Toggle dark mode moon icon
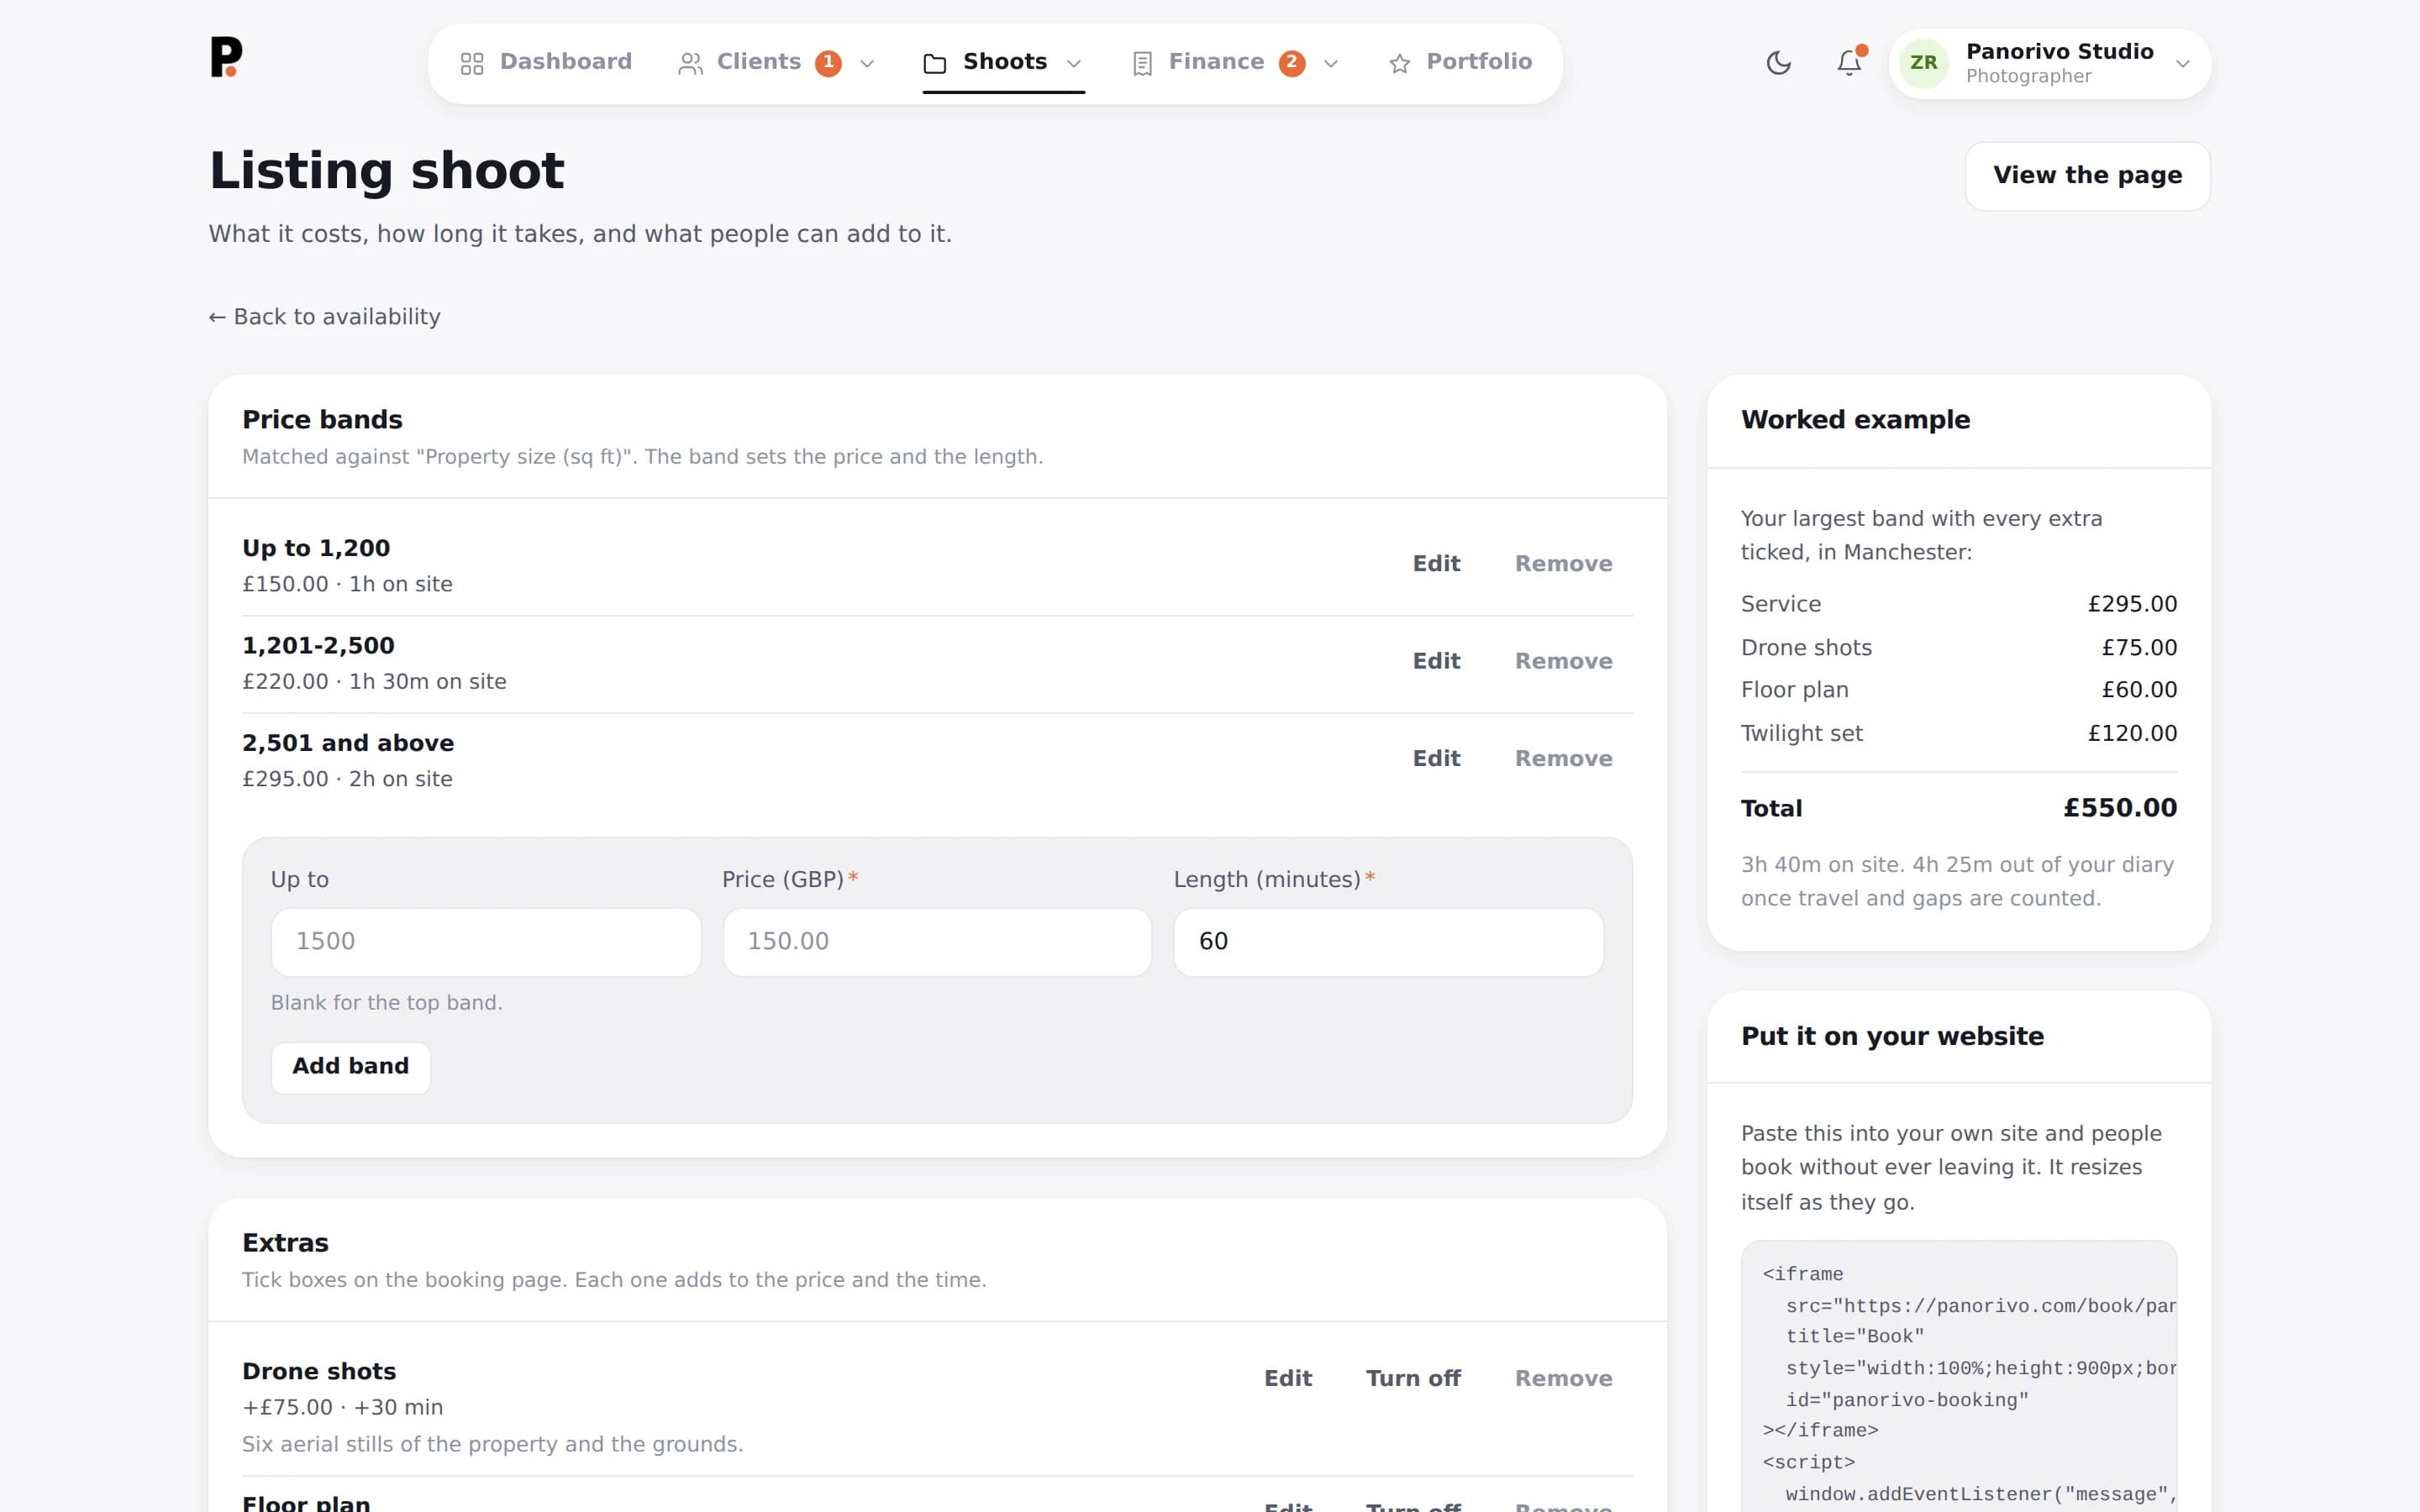 [1778, 63]
